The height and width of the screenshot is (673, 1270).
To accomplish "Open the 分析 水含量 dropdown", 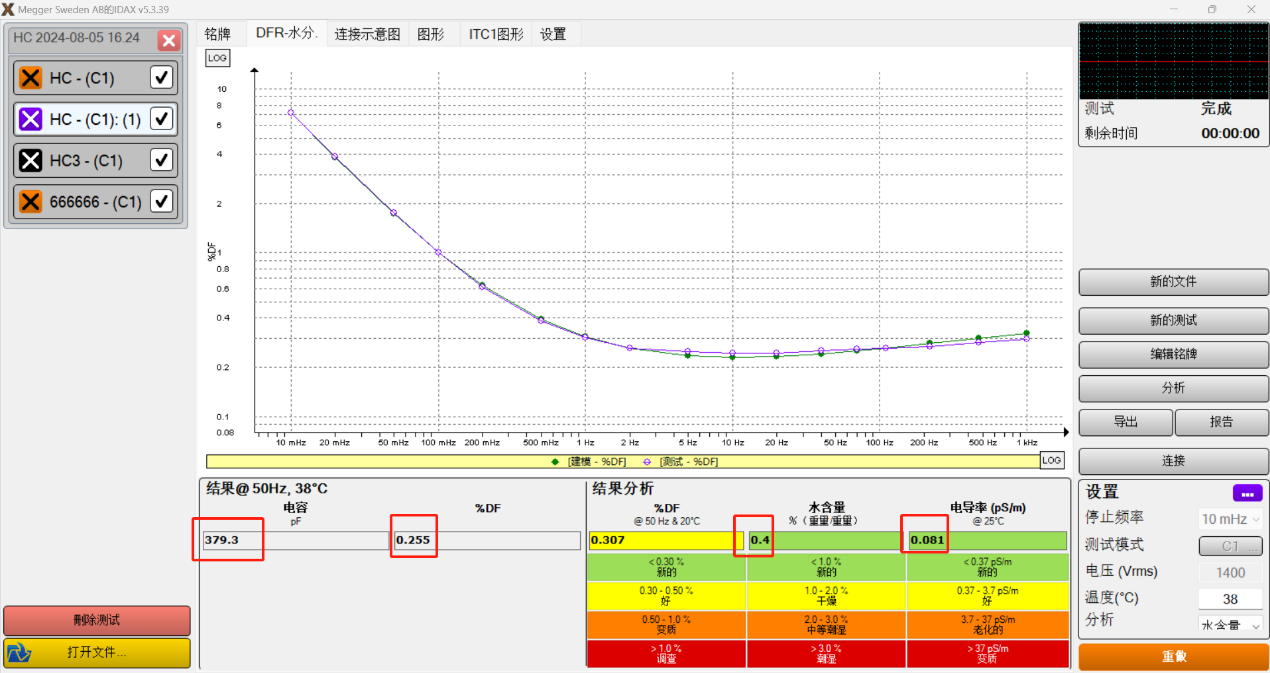I will (x=1230, y=625).
